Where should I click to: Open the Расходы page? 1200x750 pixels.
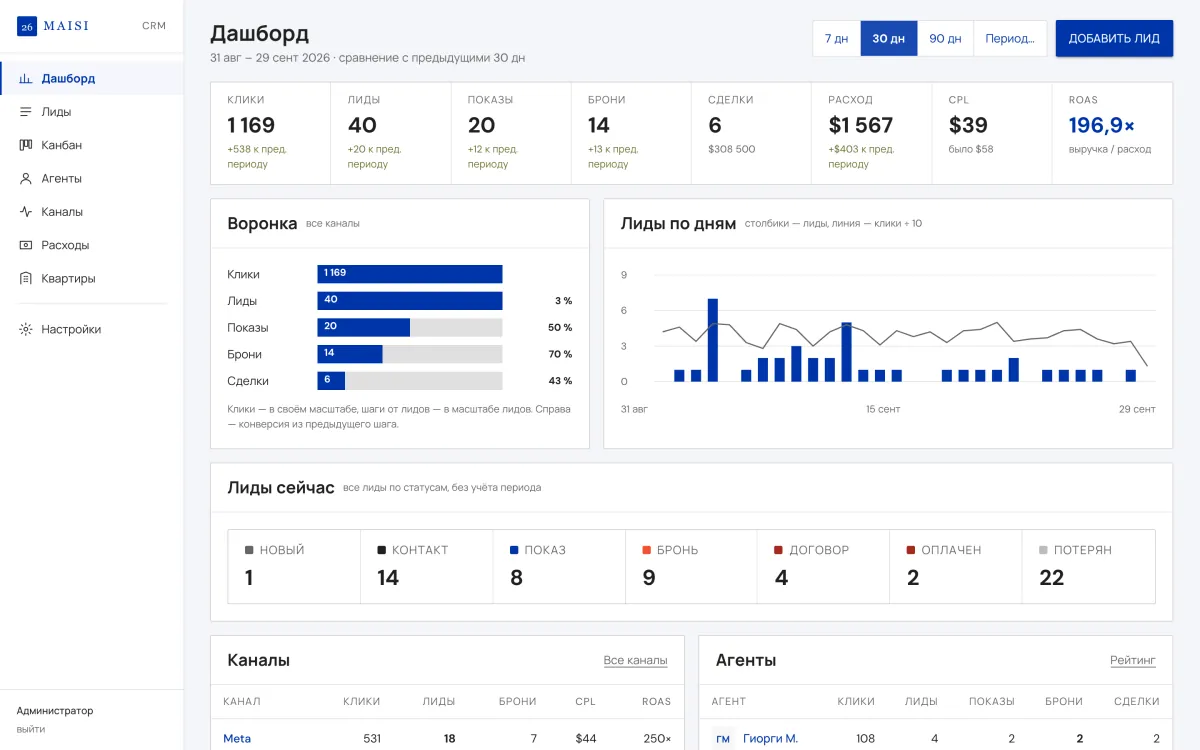pyautogui.click(x=92, y=245)
